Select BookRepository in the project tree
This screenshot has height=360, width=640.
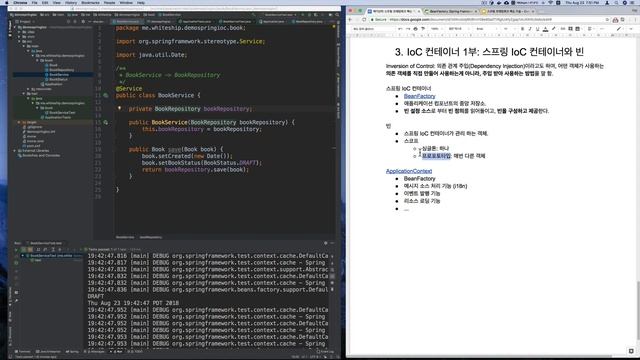(x=61, y=70)
